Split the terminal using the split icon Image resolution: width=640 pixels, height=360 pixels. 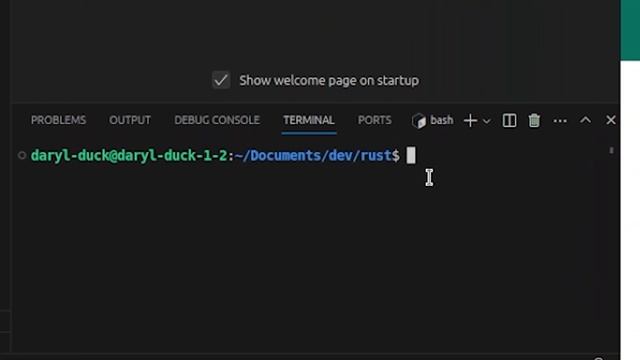pos(509,120)
